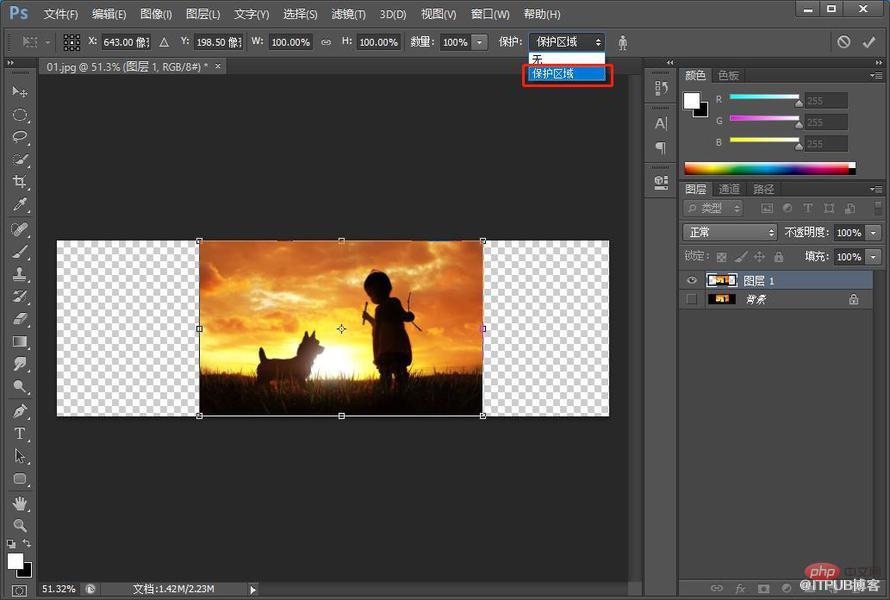
Task: Select the Lasso tool
Action: click(x=20, y=137)
